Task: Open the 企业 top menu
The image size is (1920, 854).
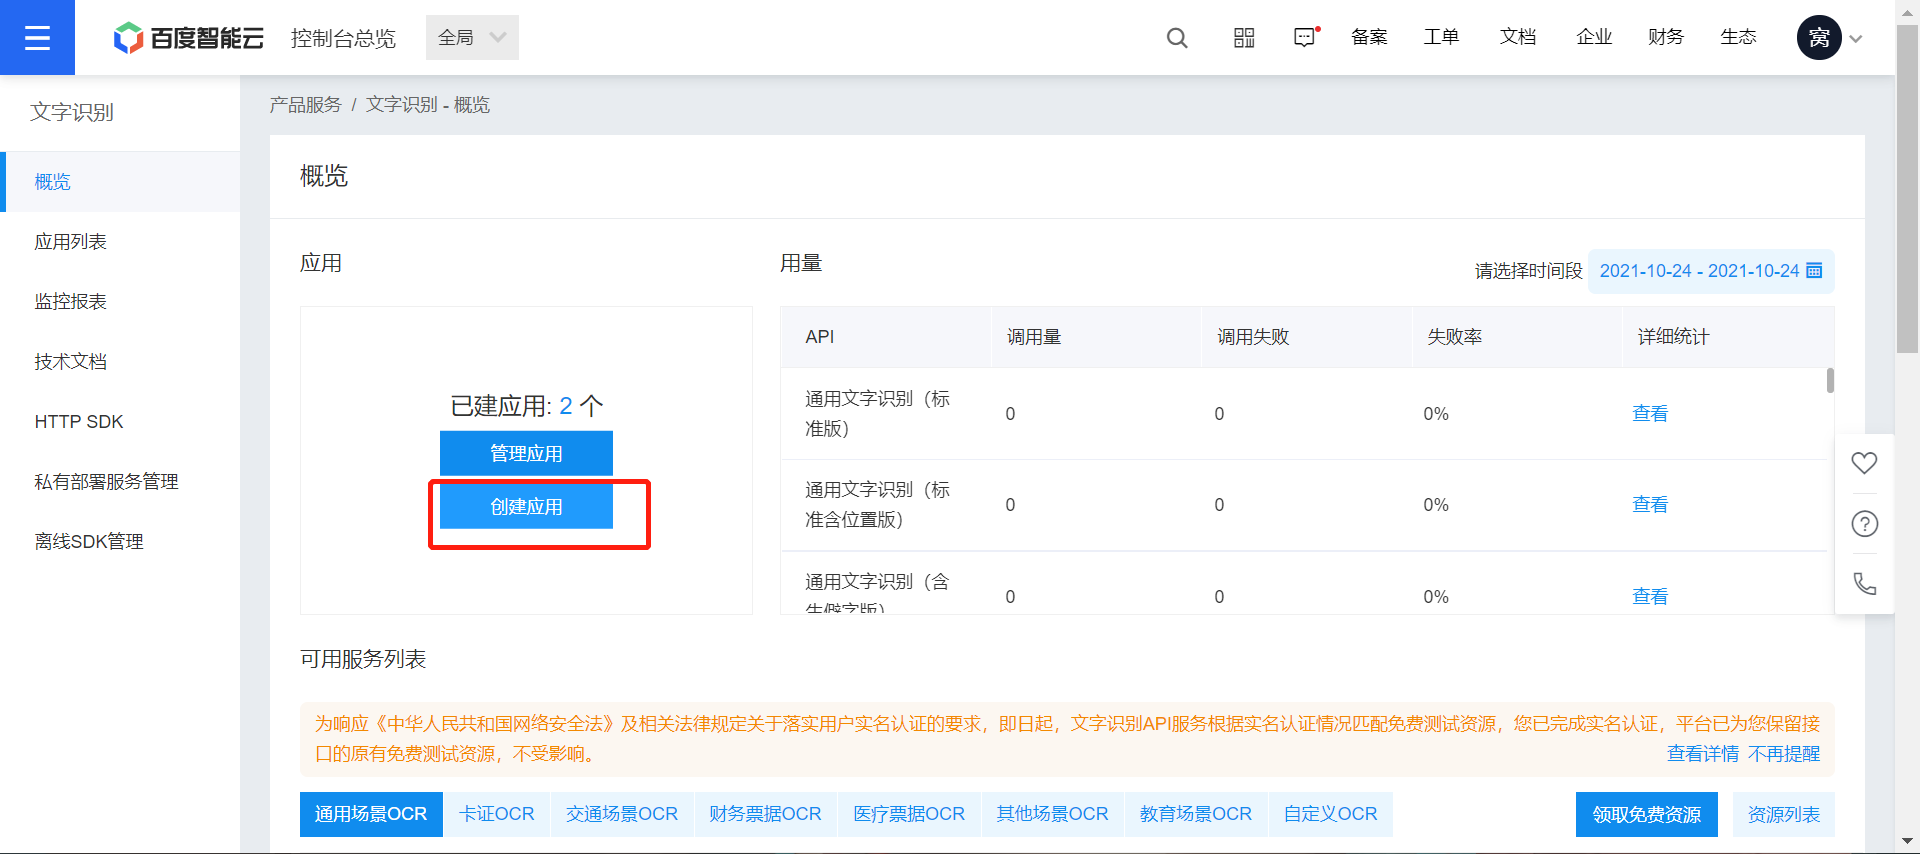Action: (1594, 37)
